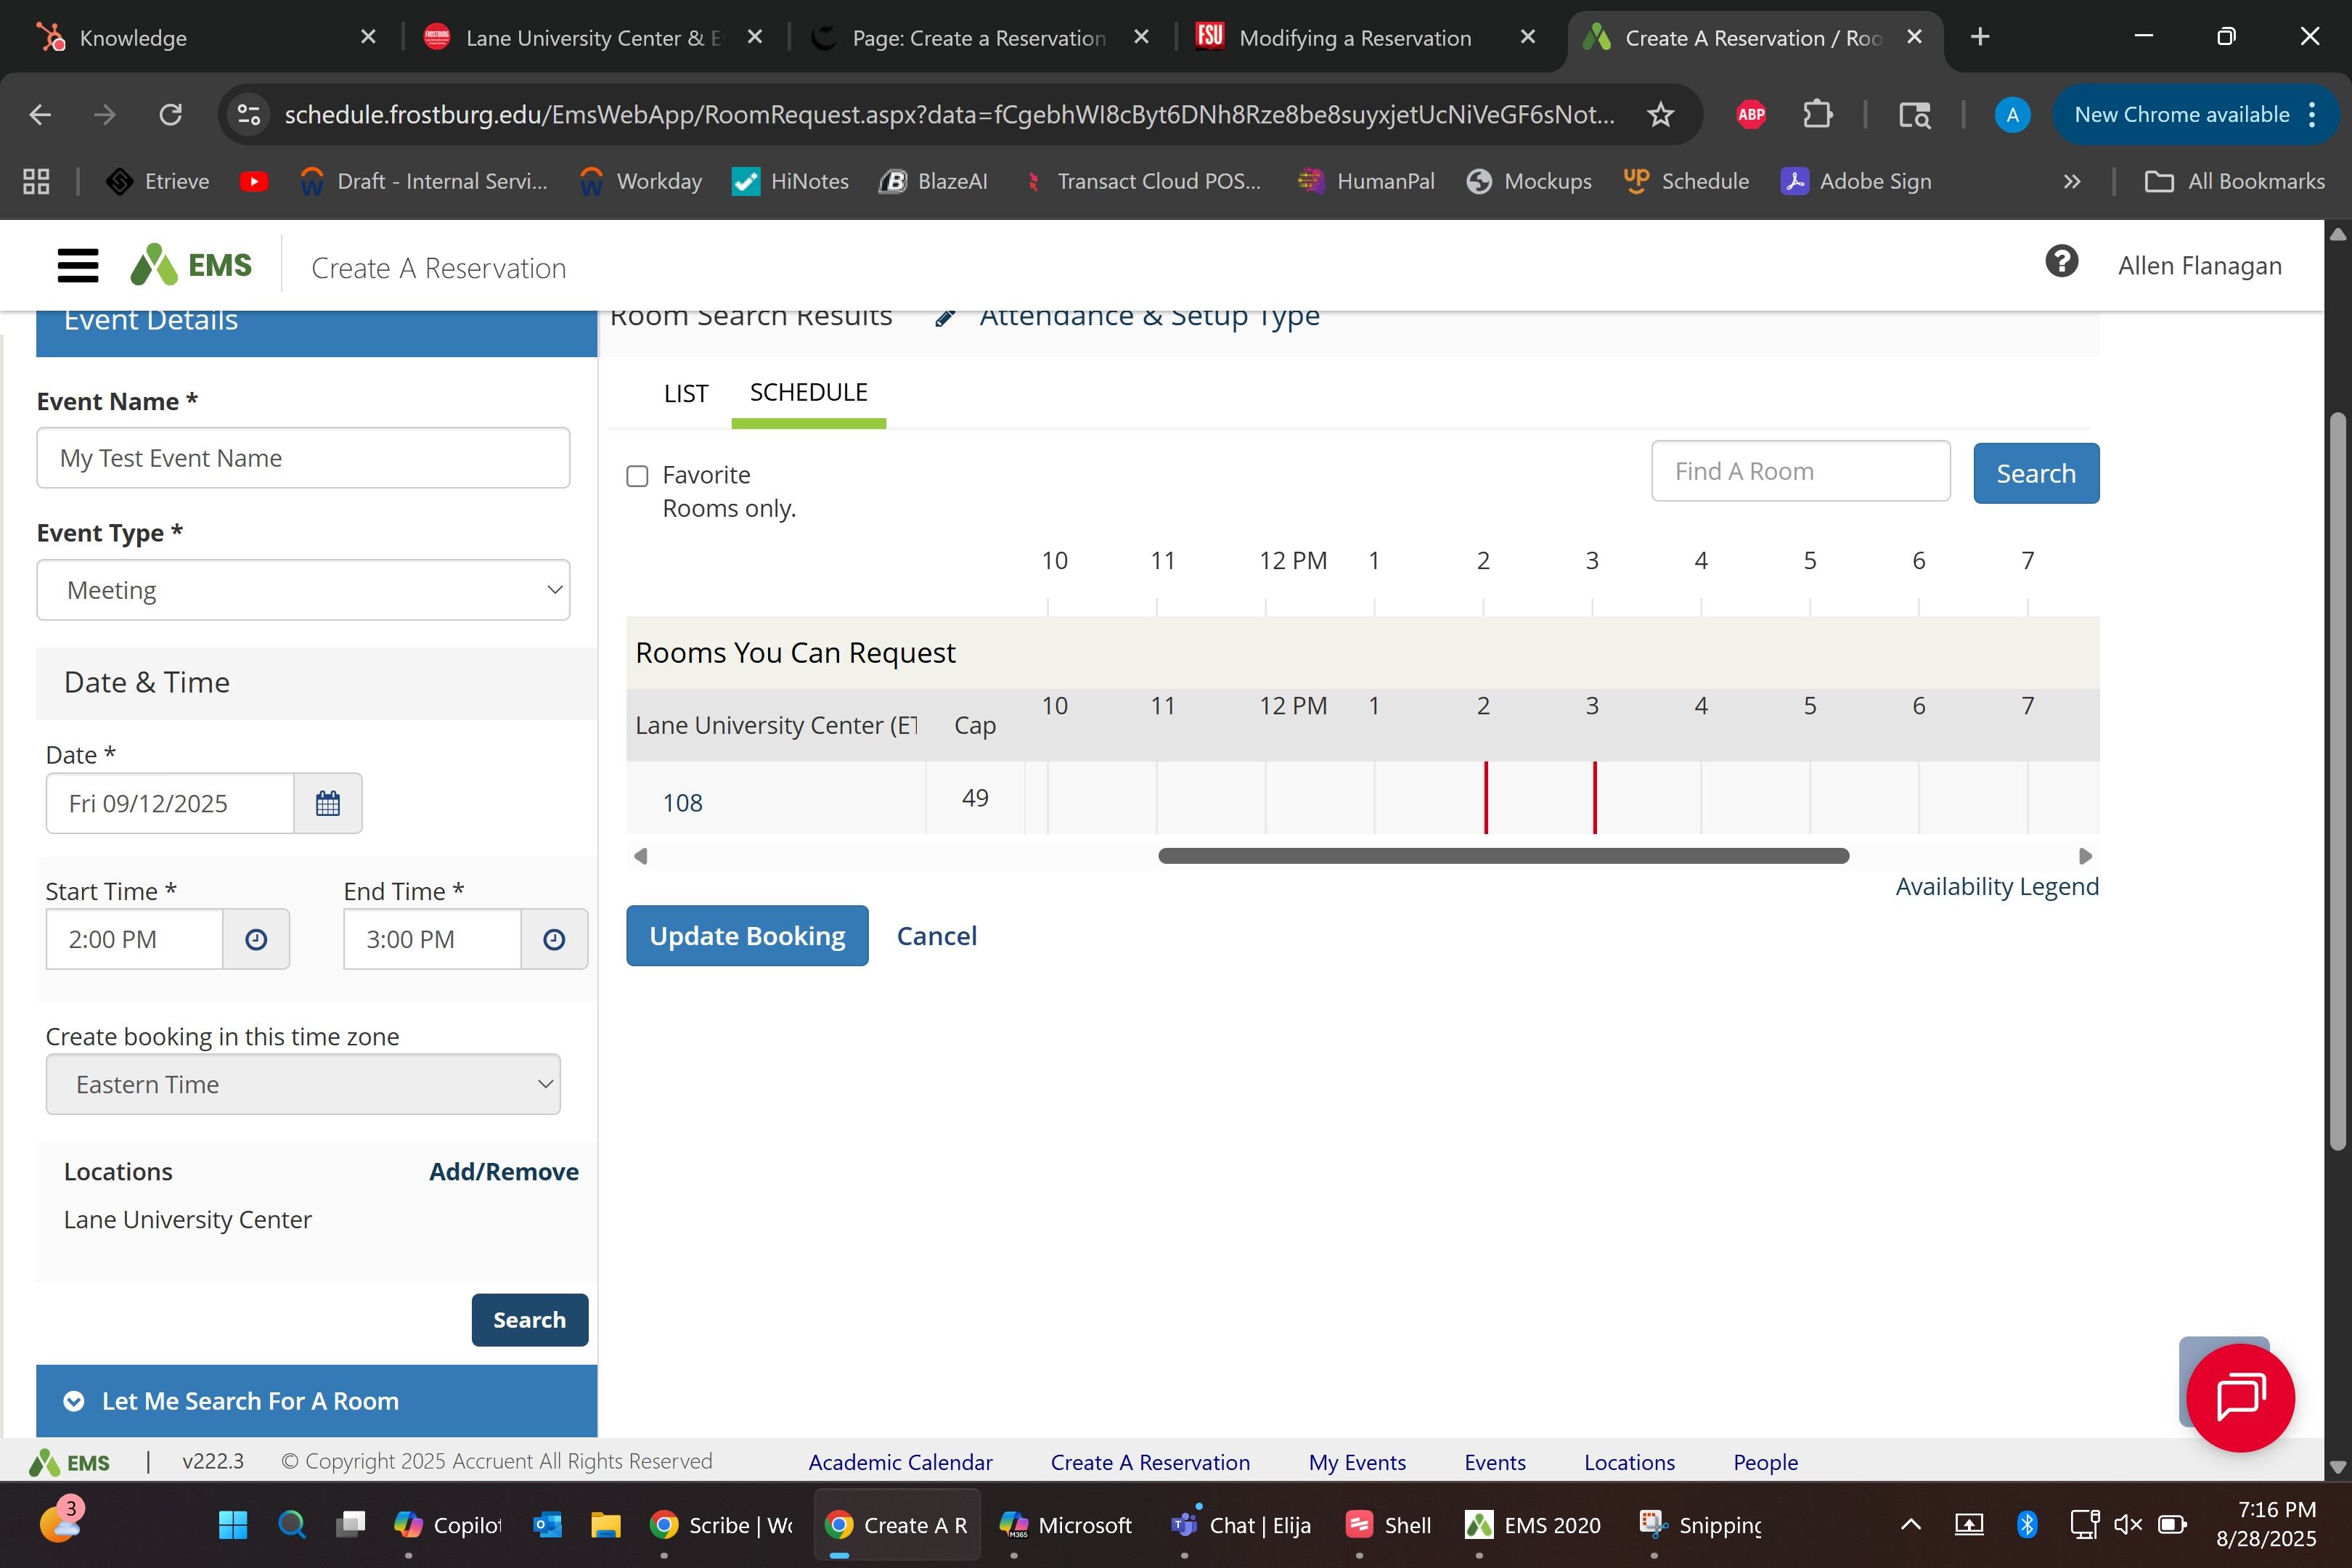Open AdBlock Plus extension icon
Image resolution: width=2352 pixels, height=1568 pixels.
point(1751,115)
